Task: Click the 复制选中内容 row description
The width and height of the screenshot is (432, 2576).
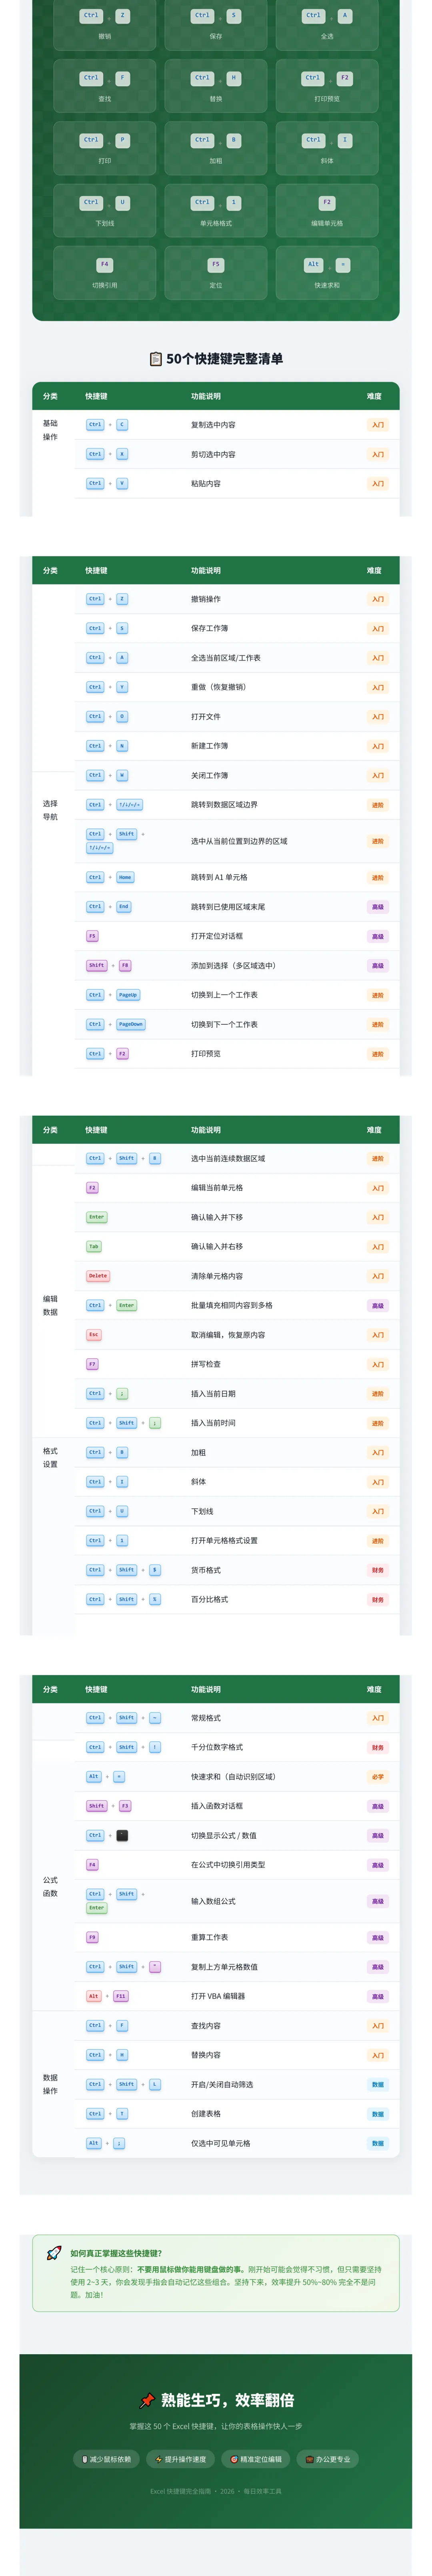Action: coord(213,425)
